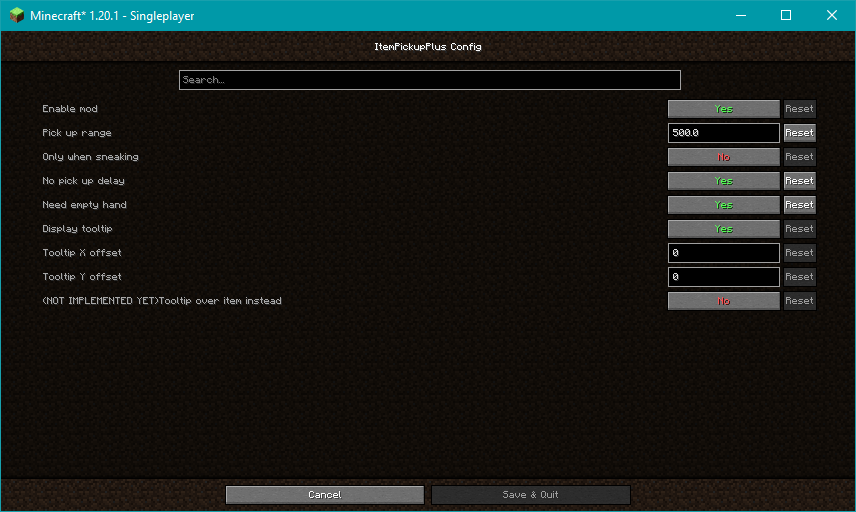The width and height of the screenshot is (856, 512).
Task: Toggle Tooltip over item instead setting
Action: click(723, 301)
